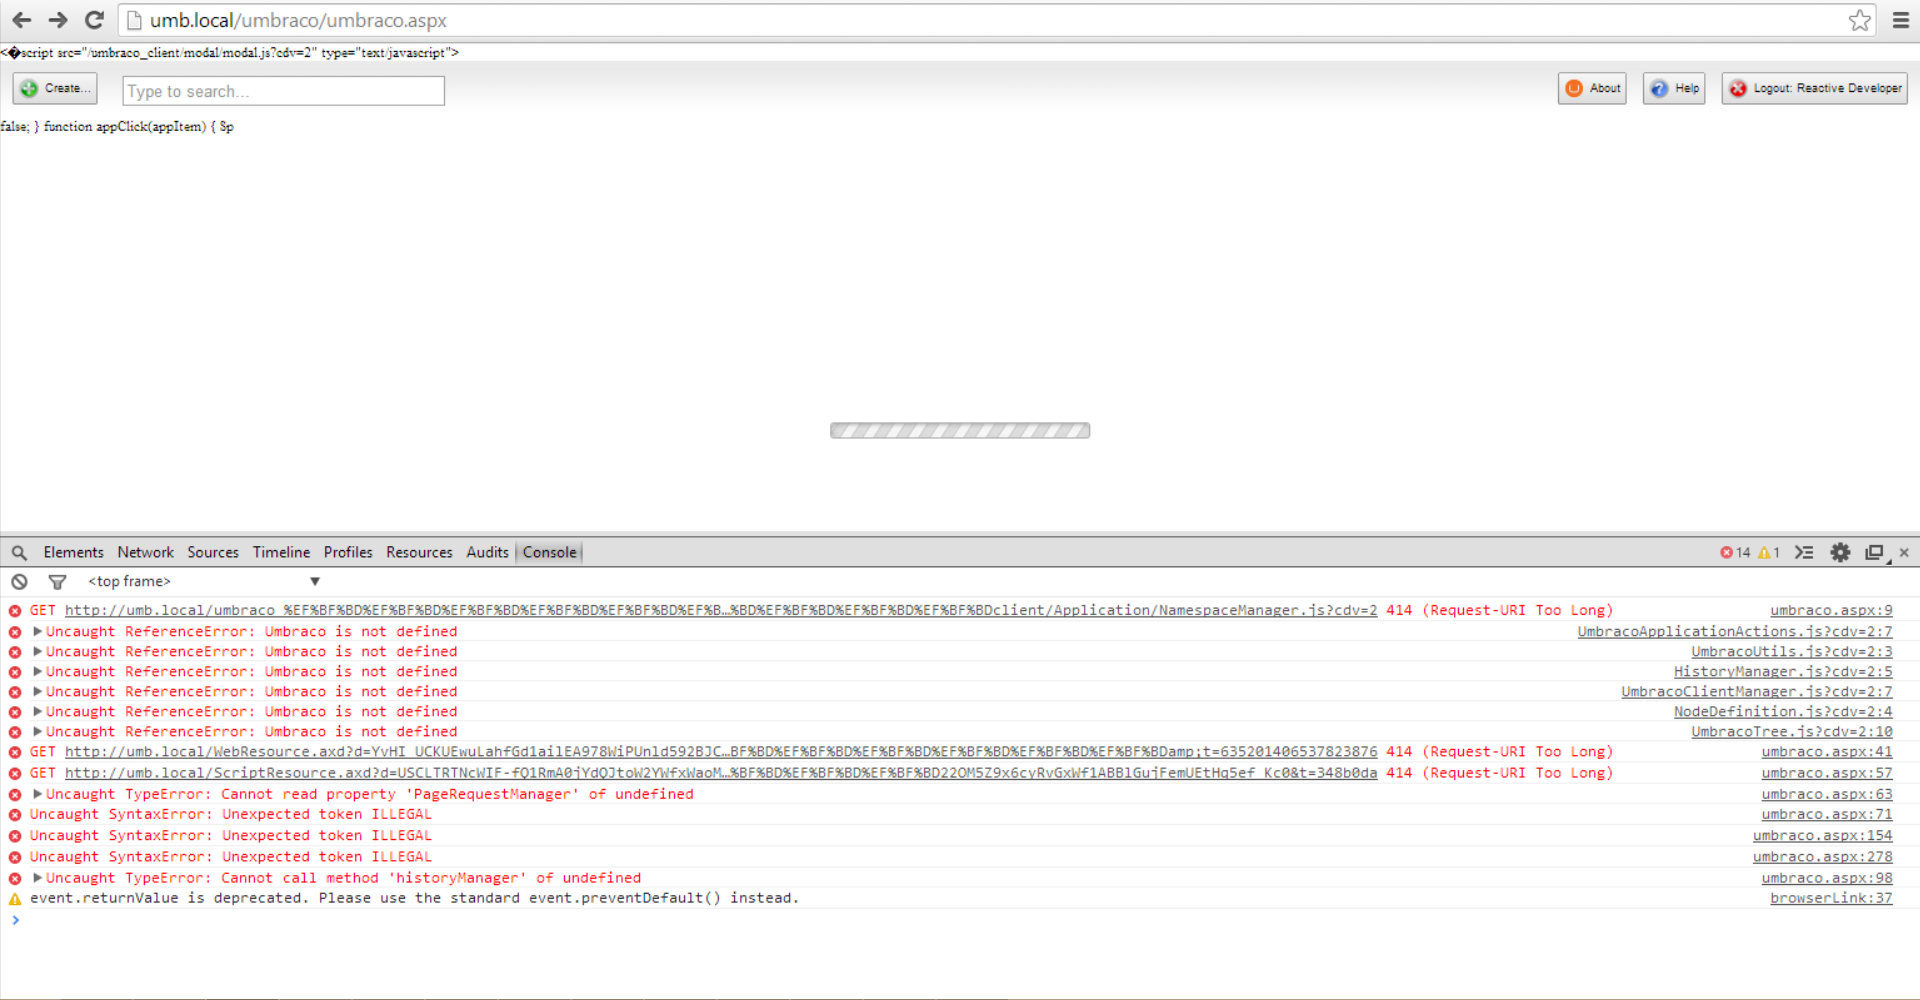Open source link browserLink:37
The height and width of the screenshot is (1000, 1920).
pos(1831,898)
